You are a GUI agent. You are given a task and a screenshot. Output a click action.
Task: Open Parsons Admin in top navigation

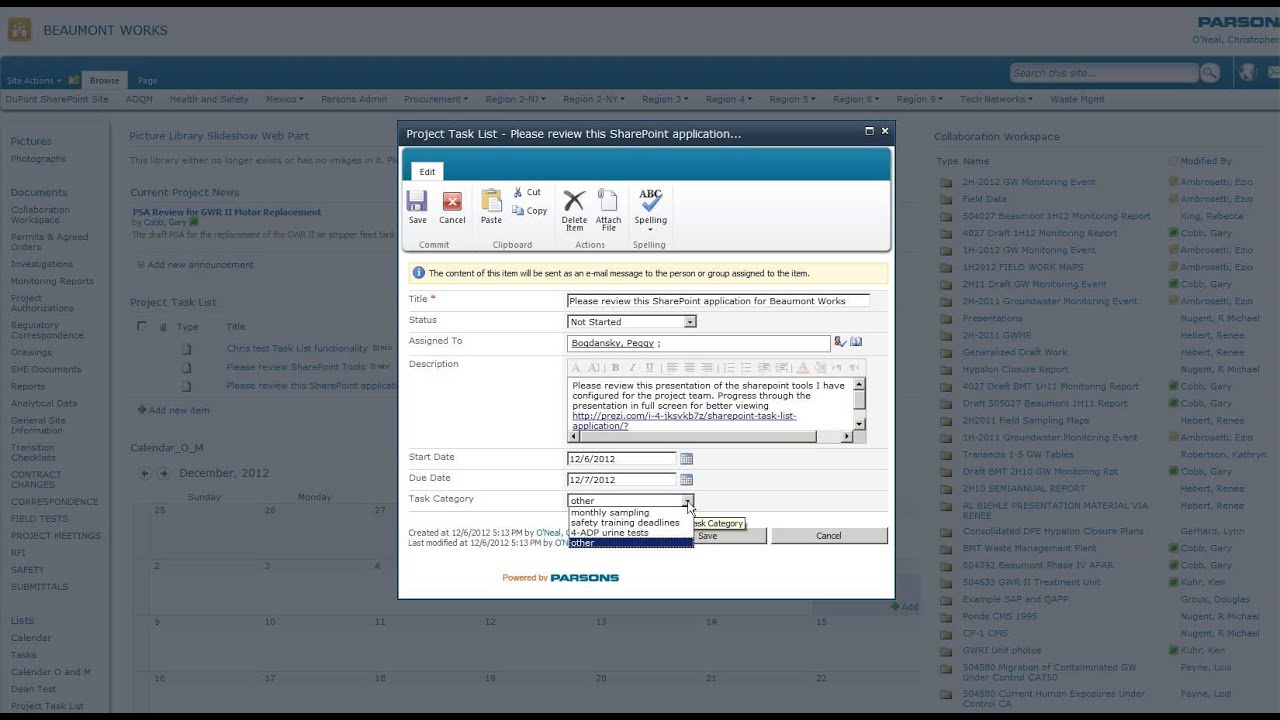pyautogui.click(x=353, y=99)
